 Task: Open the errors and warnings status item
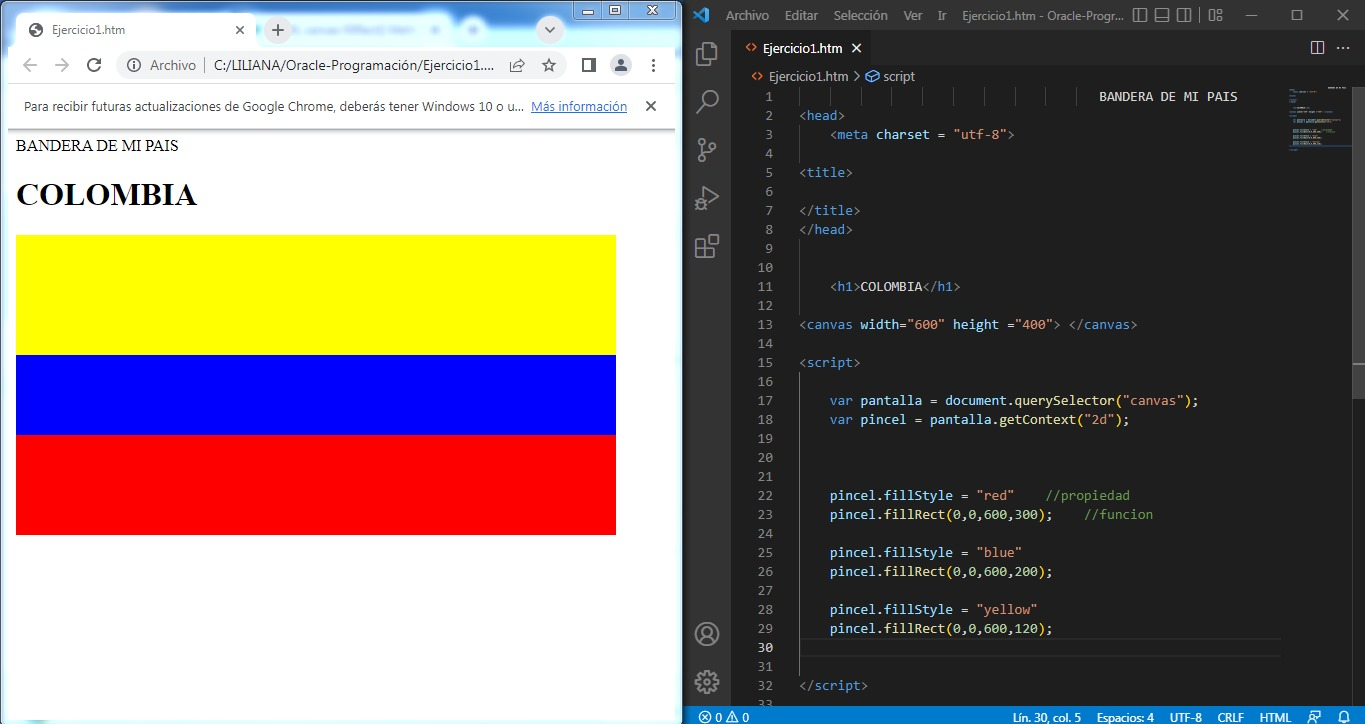coord(723,716)
